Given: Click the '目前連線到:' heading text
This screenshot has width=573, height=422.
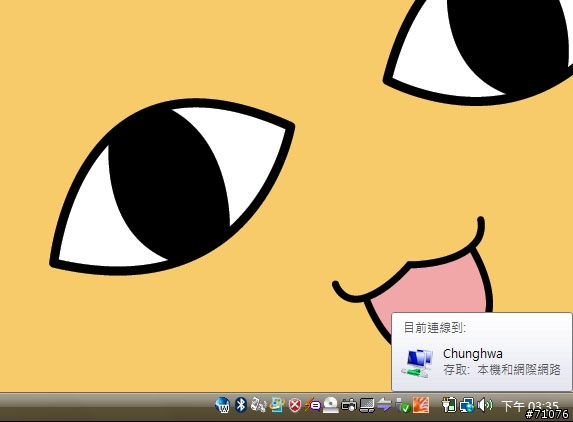Looking at the screenshot, I should (x=435, y=328).
